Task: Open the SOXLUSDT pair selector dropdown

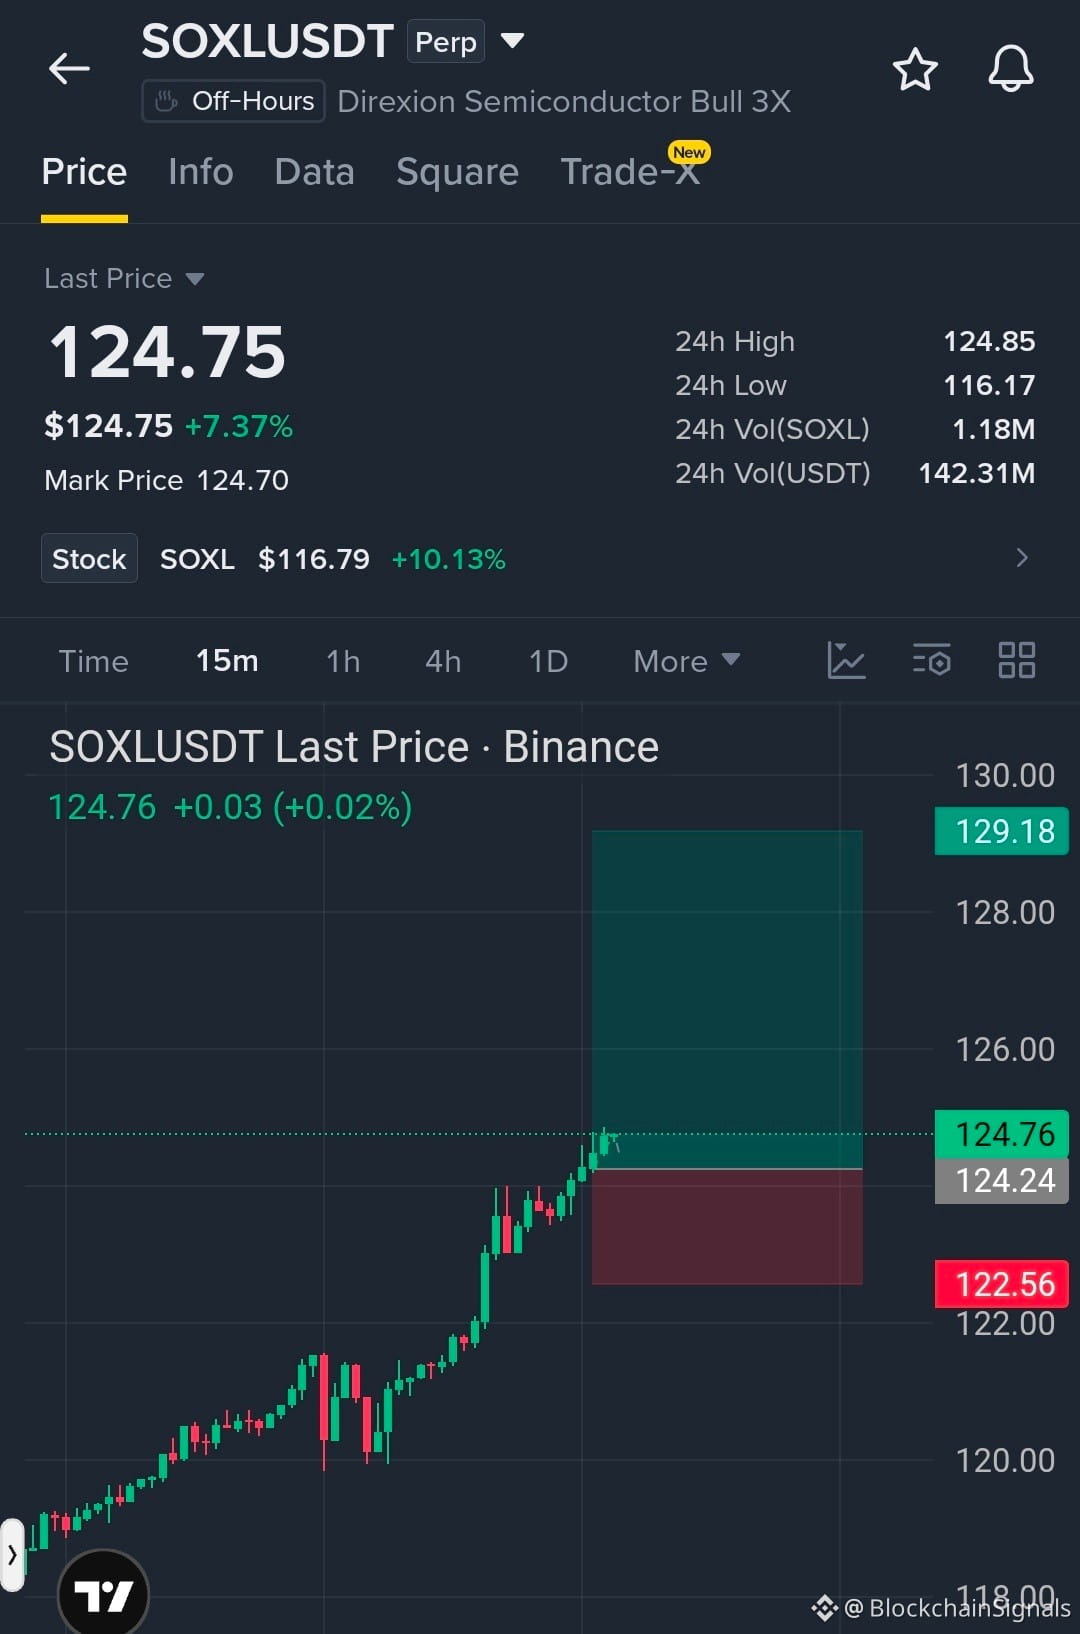Action: tap(512, 41)
